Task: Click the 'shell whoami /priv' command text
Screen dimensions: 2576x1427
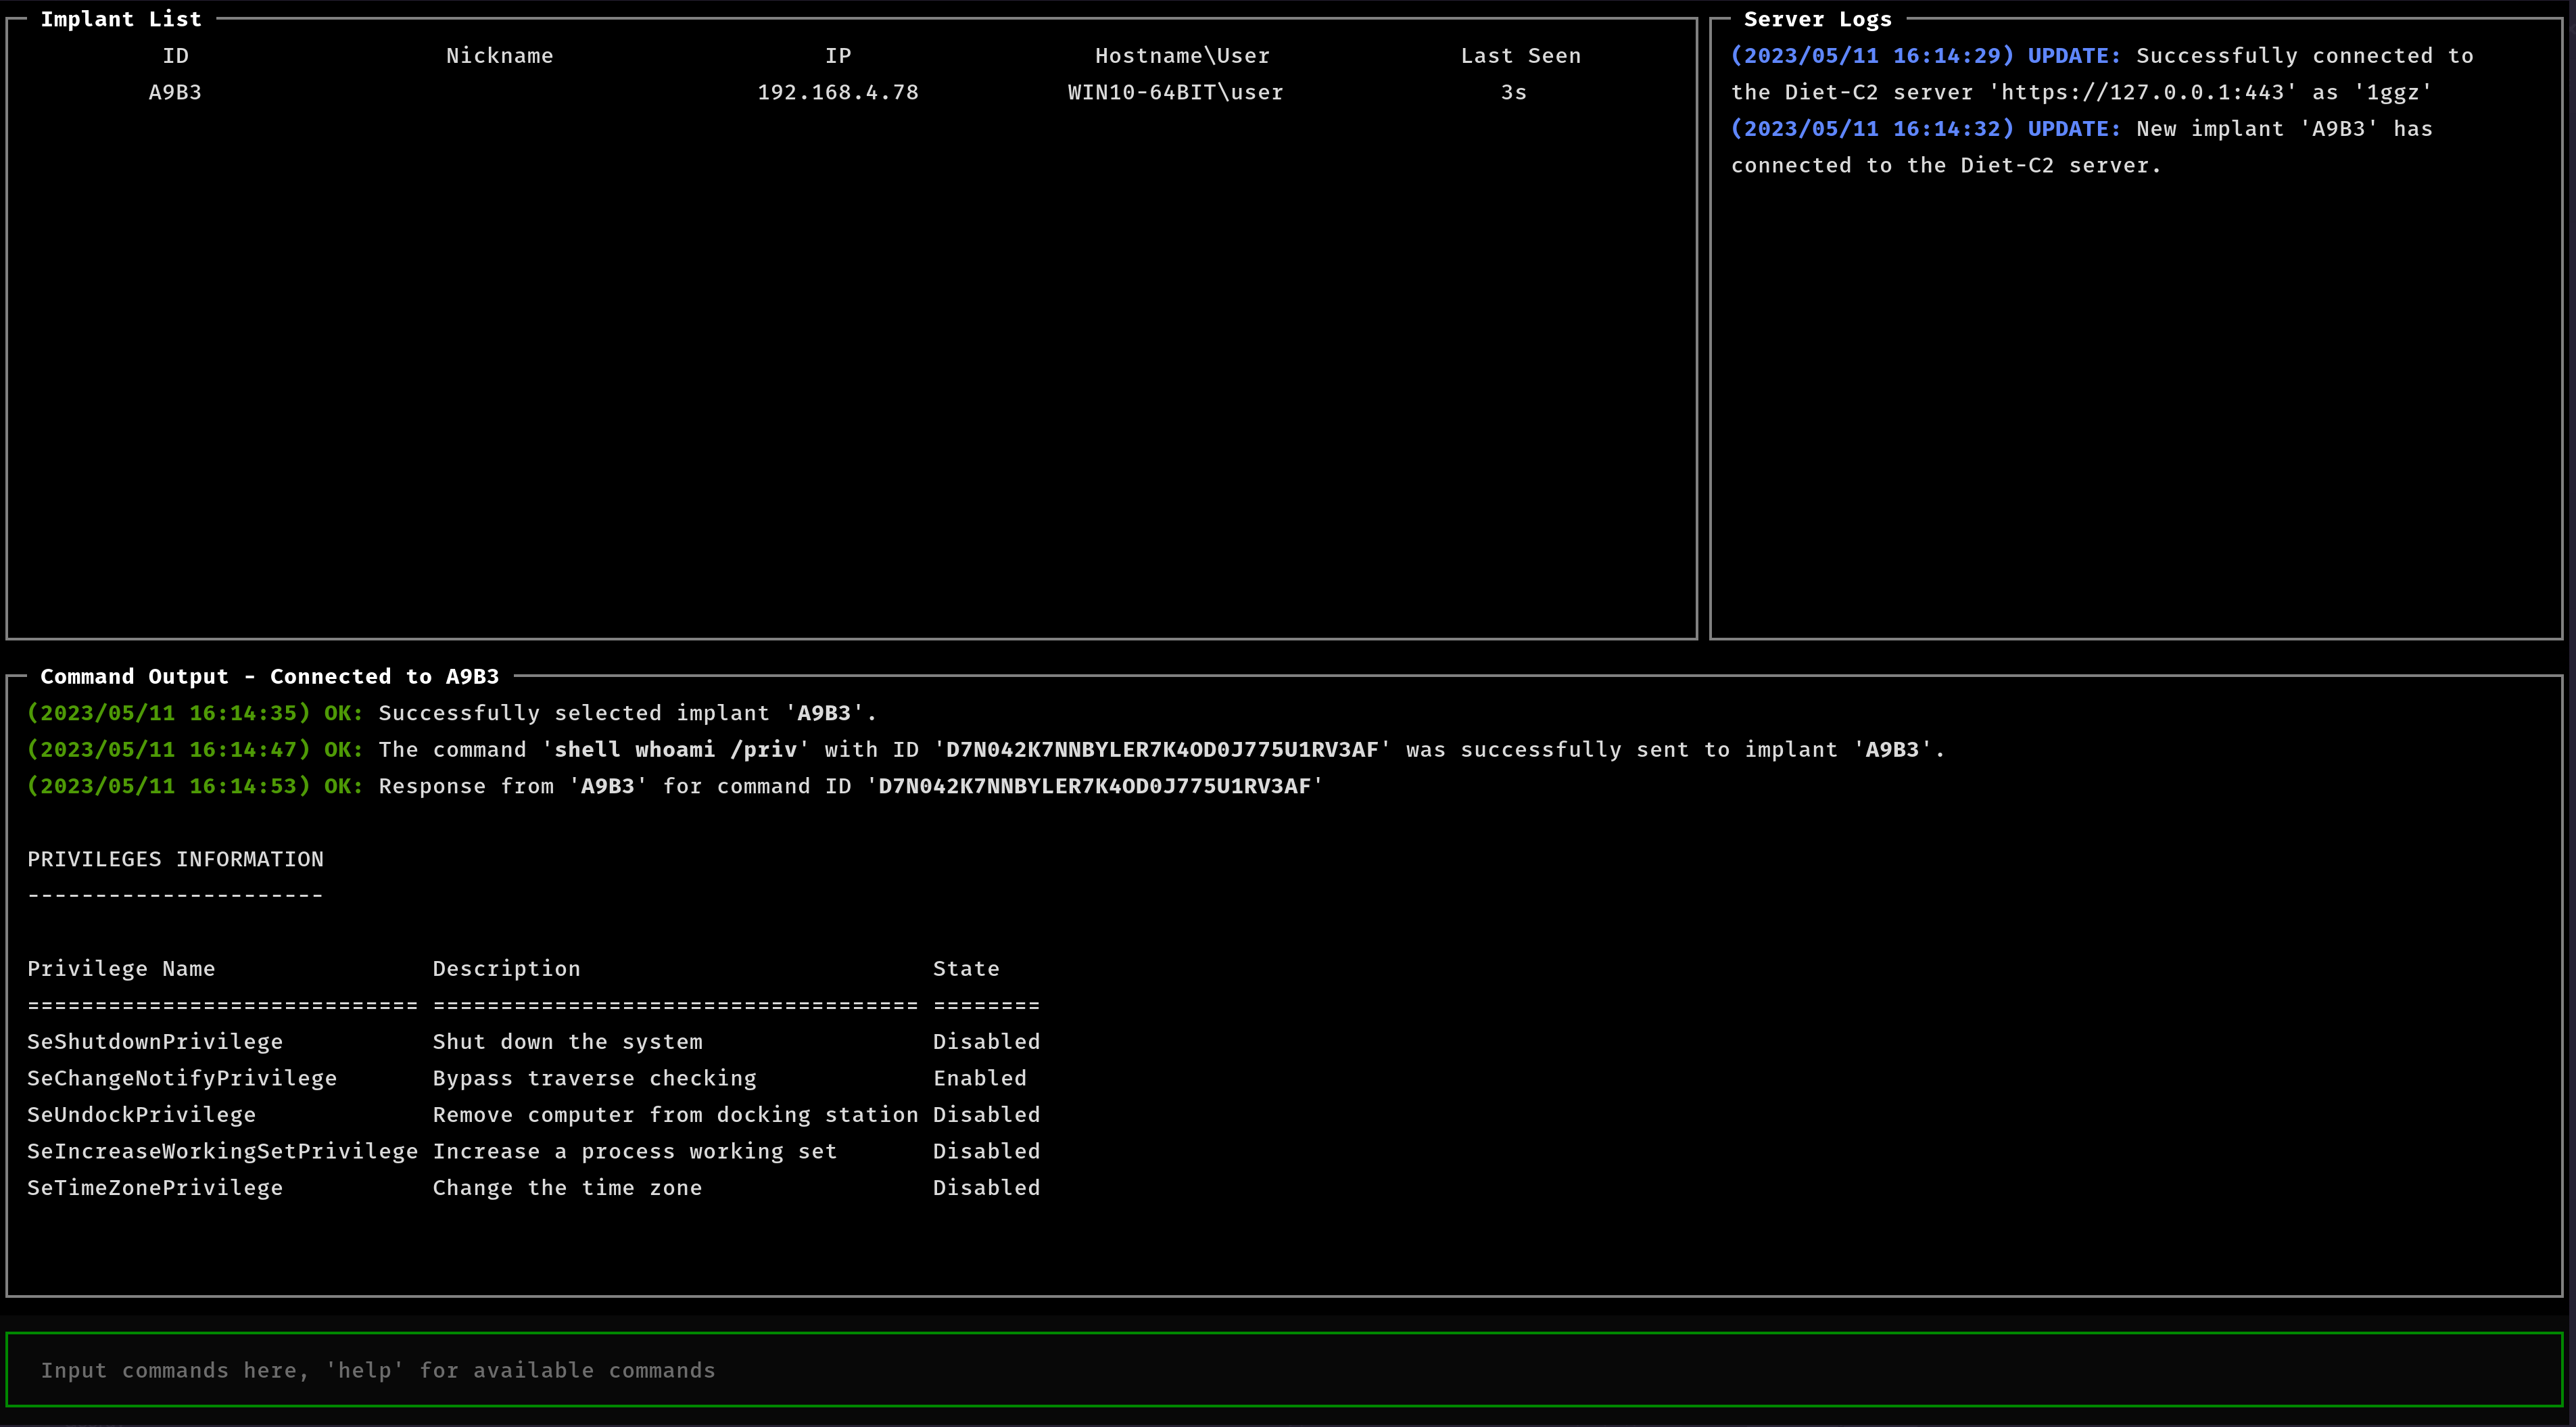Action: 676,750
